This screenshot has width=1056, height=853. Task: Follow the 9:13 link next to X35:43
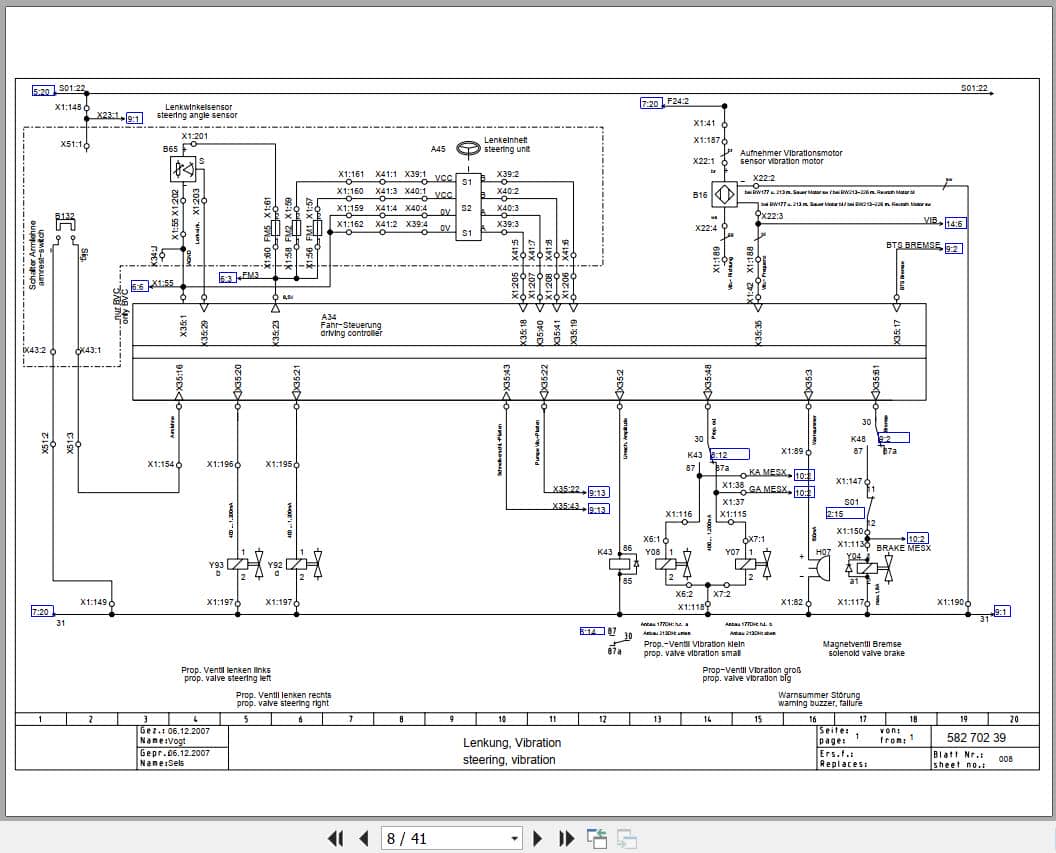pyautogui.click(x=598, y=509)
